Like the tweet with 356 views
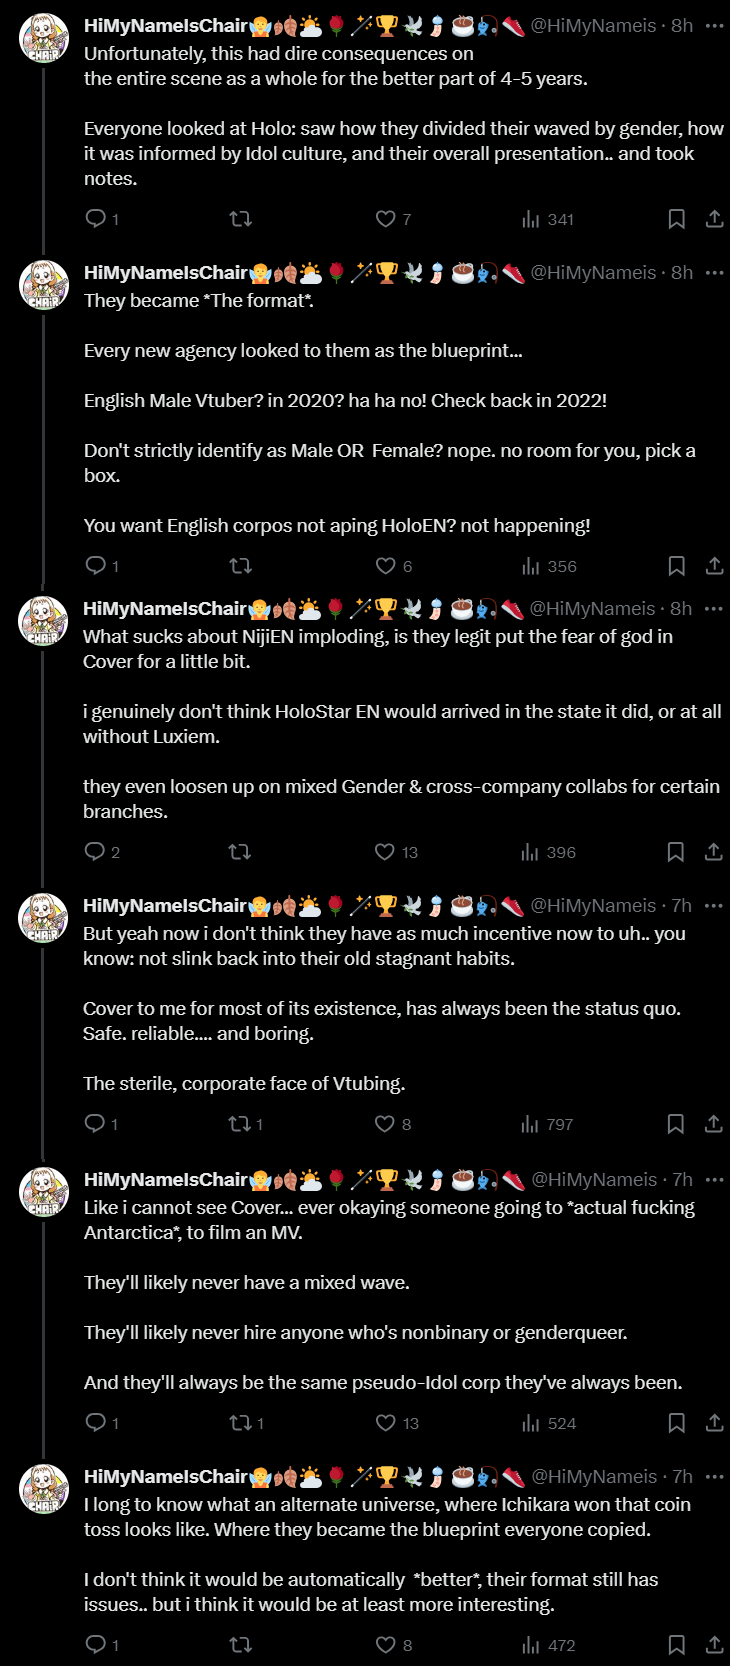This screenshot has height=1666, width=730. point(386,566)
